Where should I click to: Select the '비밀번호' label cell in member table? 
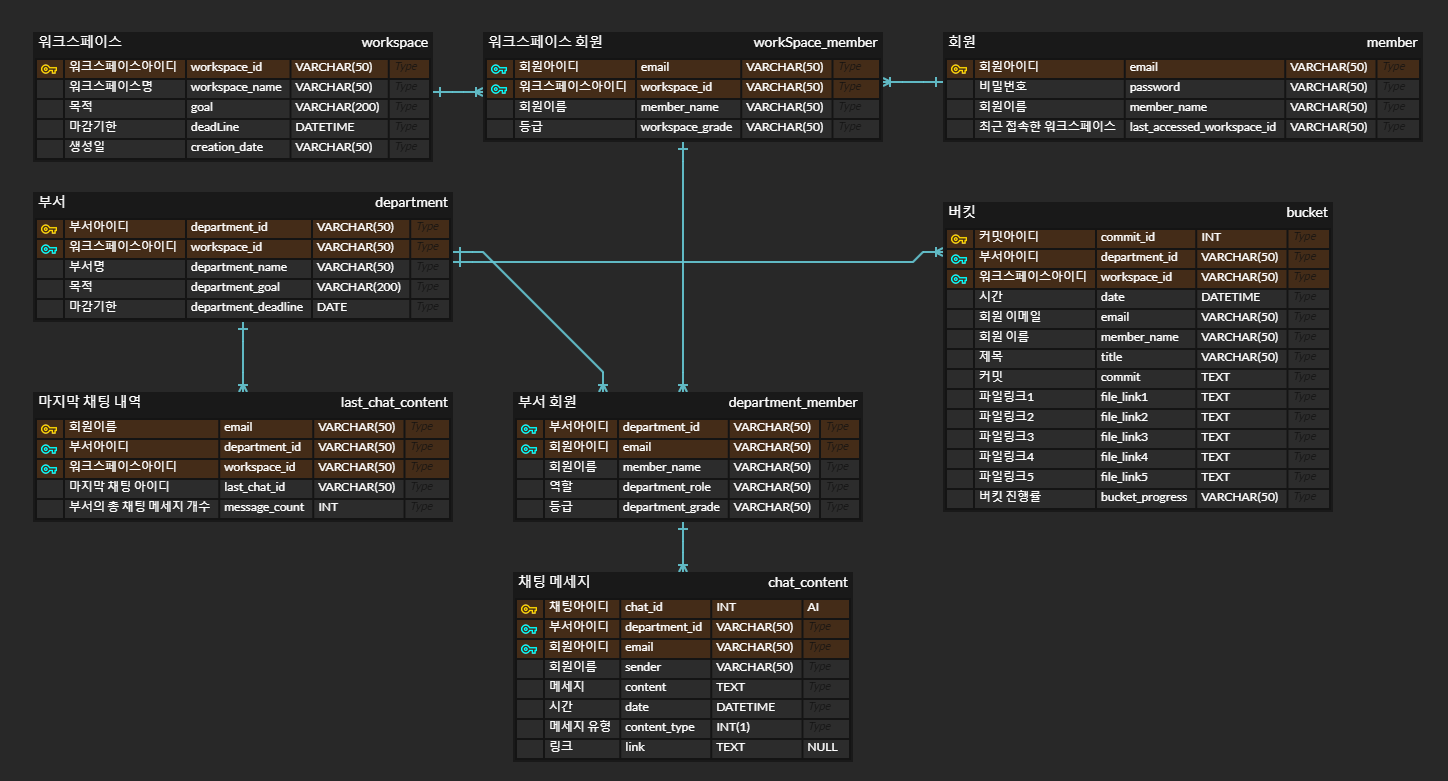point(1050,88)
